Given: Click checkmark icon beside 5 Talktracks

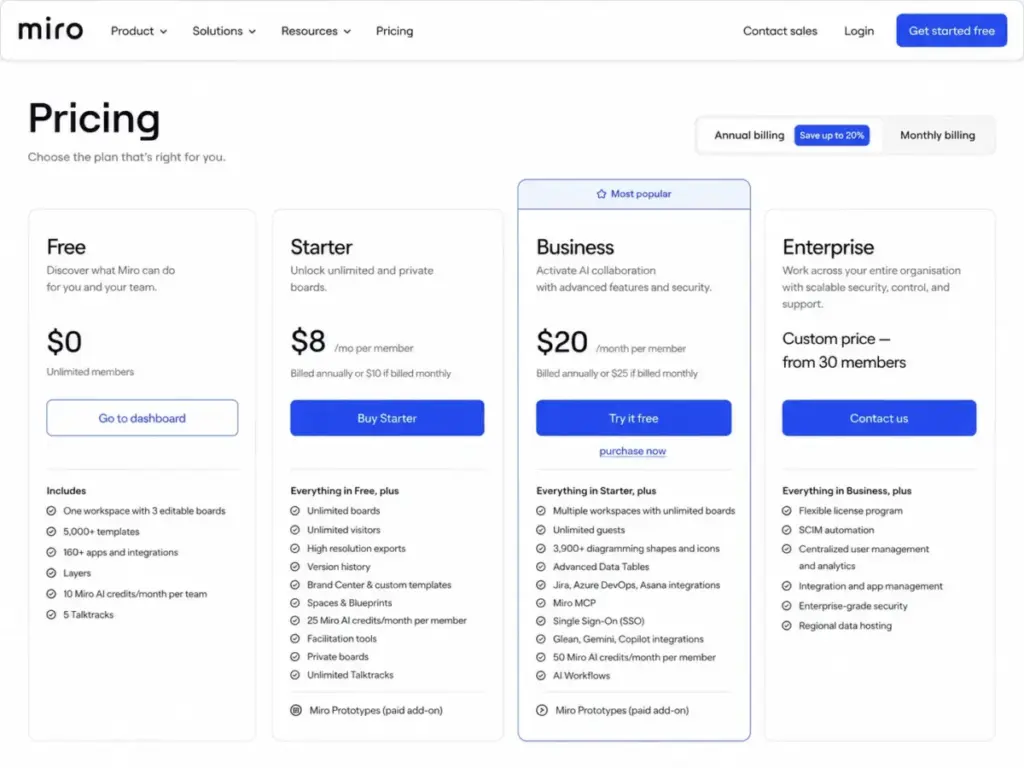Looking at the screenshot, I should 51,615.
